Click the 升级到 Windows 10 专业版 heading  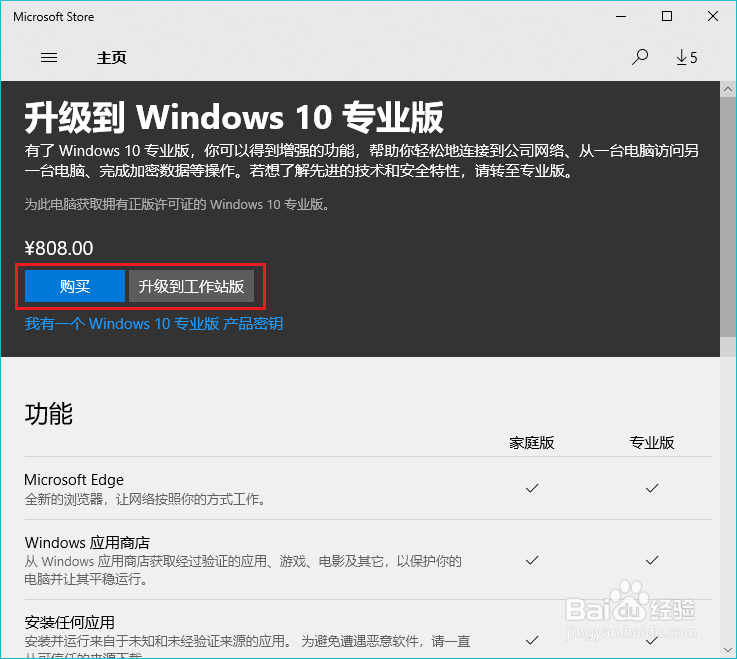click(x=234, y=117)
